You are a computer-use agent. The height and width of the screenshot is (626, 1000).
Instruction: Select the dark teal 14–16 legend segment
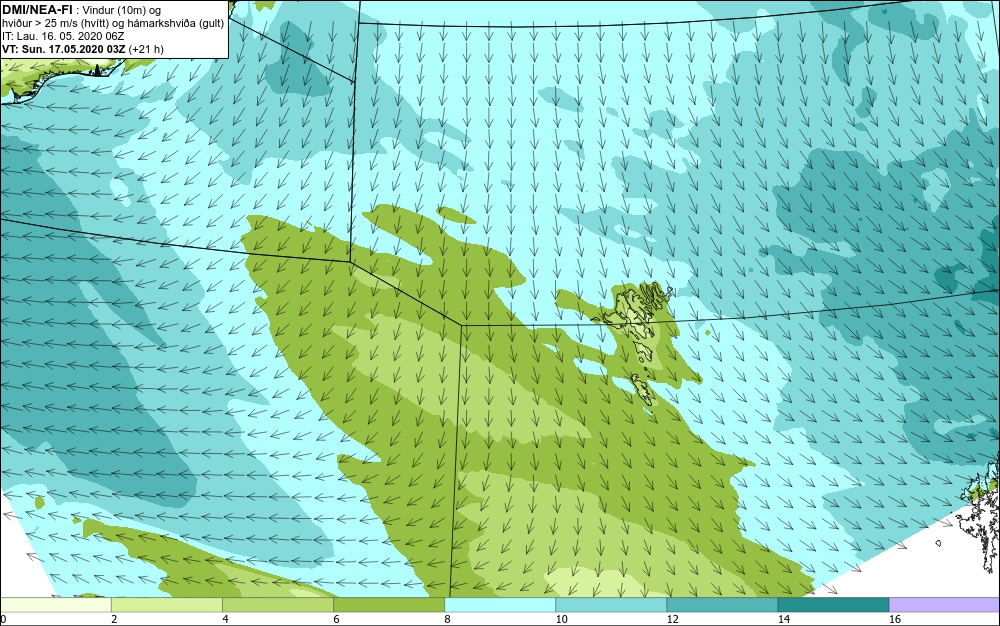point(833,604)
